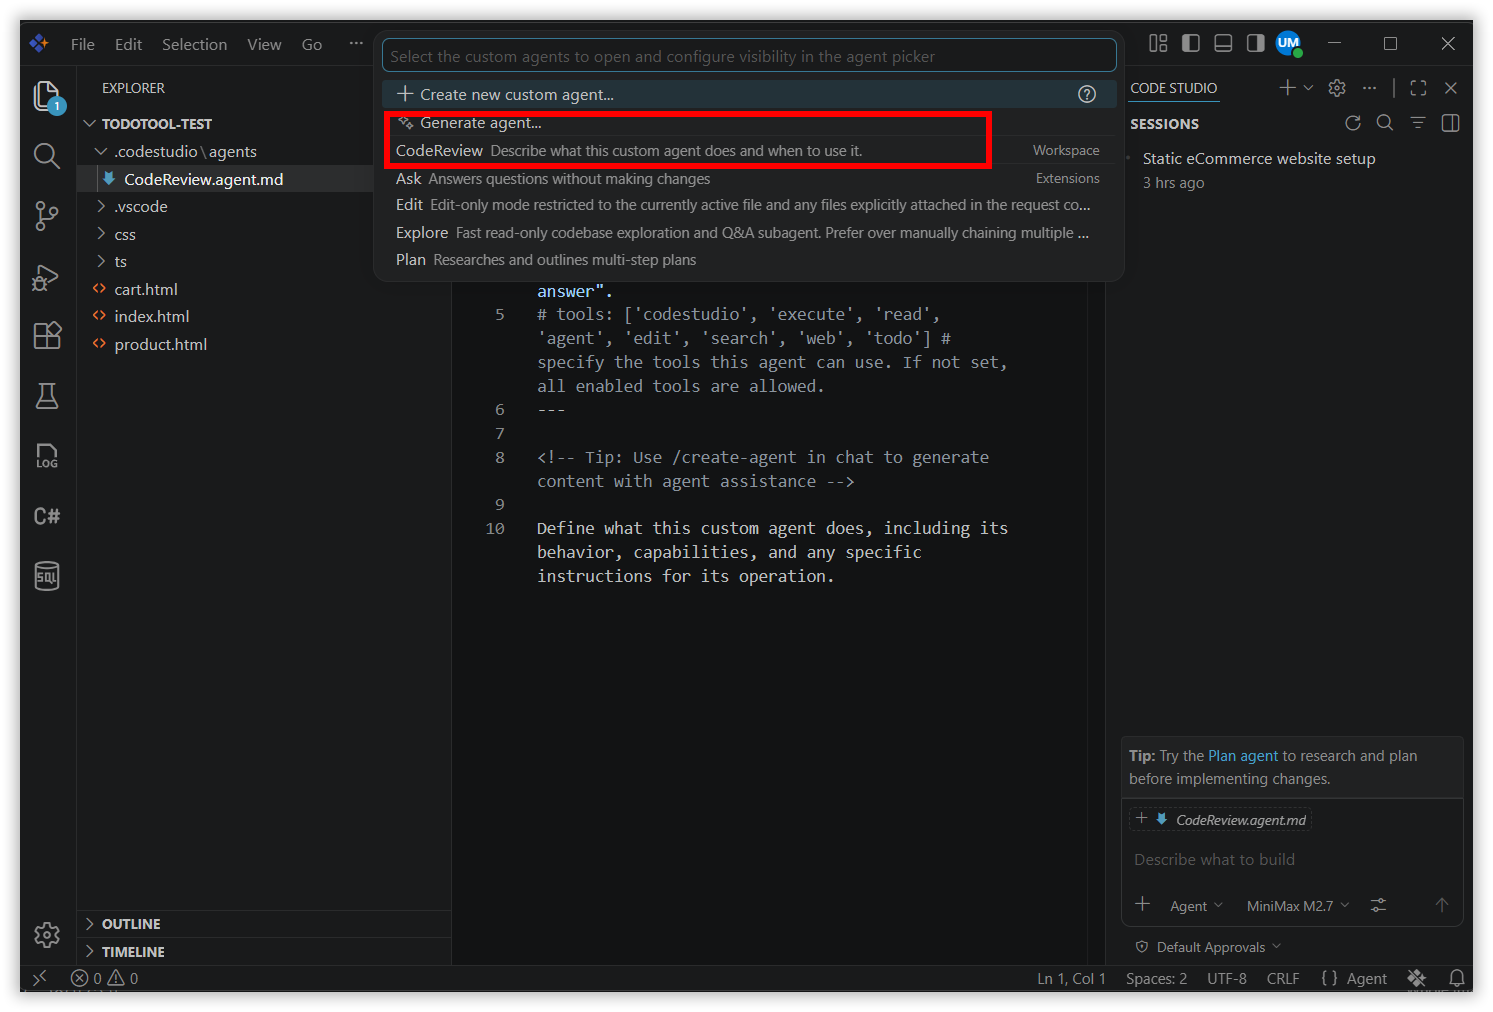Image resolution: width=1493 pixels, height=1012 pixels.
Task: Click the Code Studio status bar icon
Action: [1416, 978]
